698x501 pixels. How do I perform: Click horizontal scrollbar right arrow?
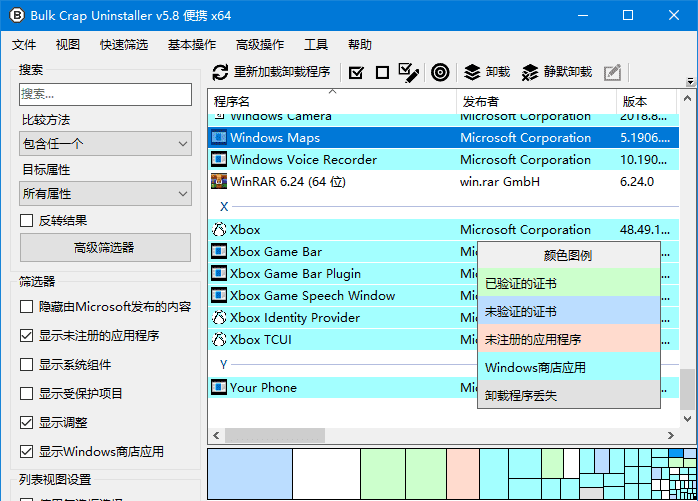tap(671, 435)
